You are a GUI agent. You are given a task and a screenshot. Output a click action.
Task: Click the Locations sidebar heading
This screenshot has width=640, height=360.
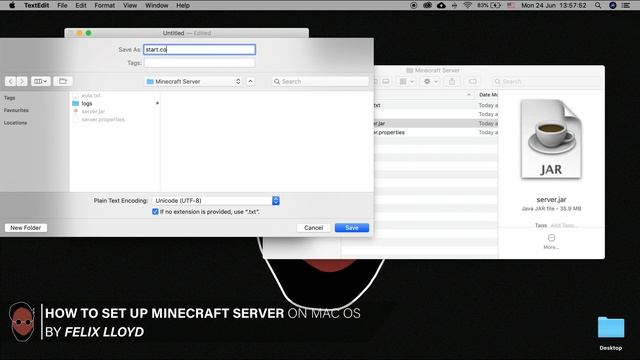[16, 122]
